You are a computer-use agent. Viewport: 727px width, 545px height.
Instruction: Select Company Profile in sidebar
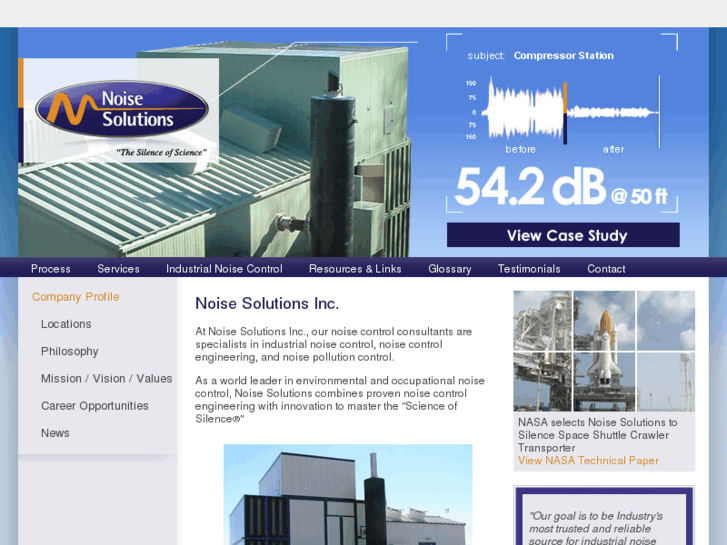tap(76, 297)
